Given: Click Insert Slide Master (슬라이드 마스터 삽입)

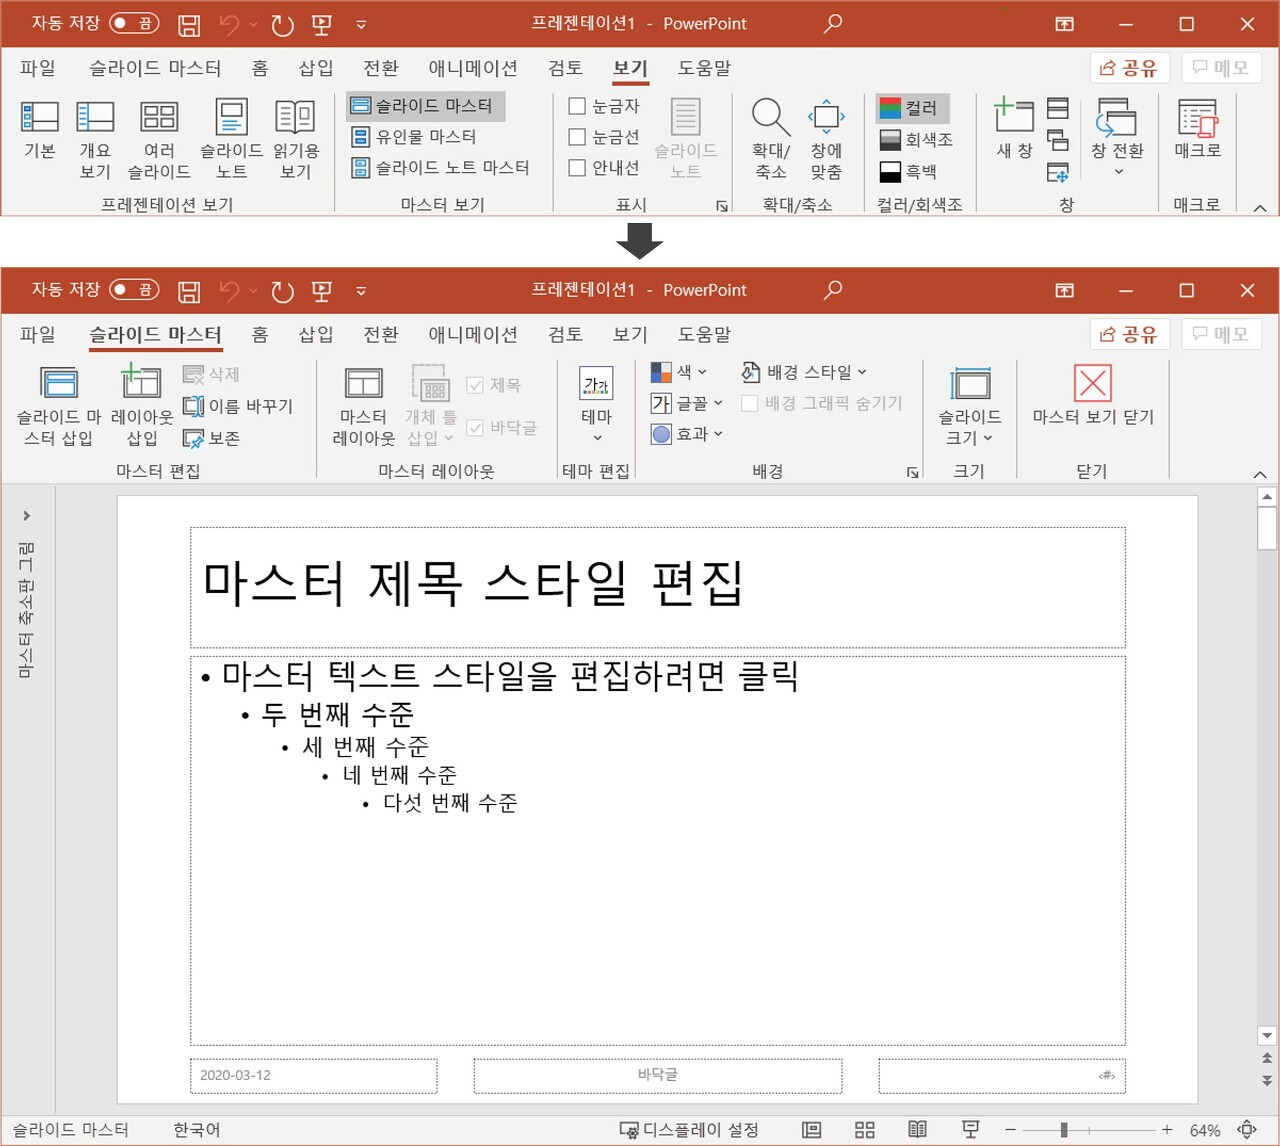Looking at the screenshot, I should coord(59,406).
